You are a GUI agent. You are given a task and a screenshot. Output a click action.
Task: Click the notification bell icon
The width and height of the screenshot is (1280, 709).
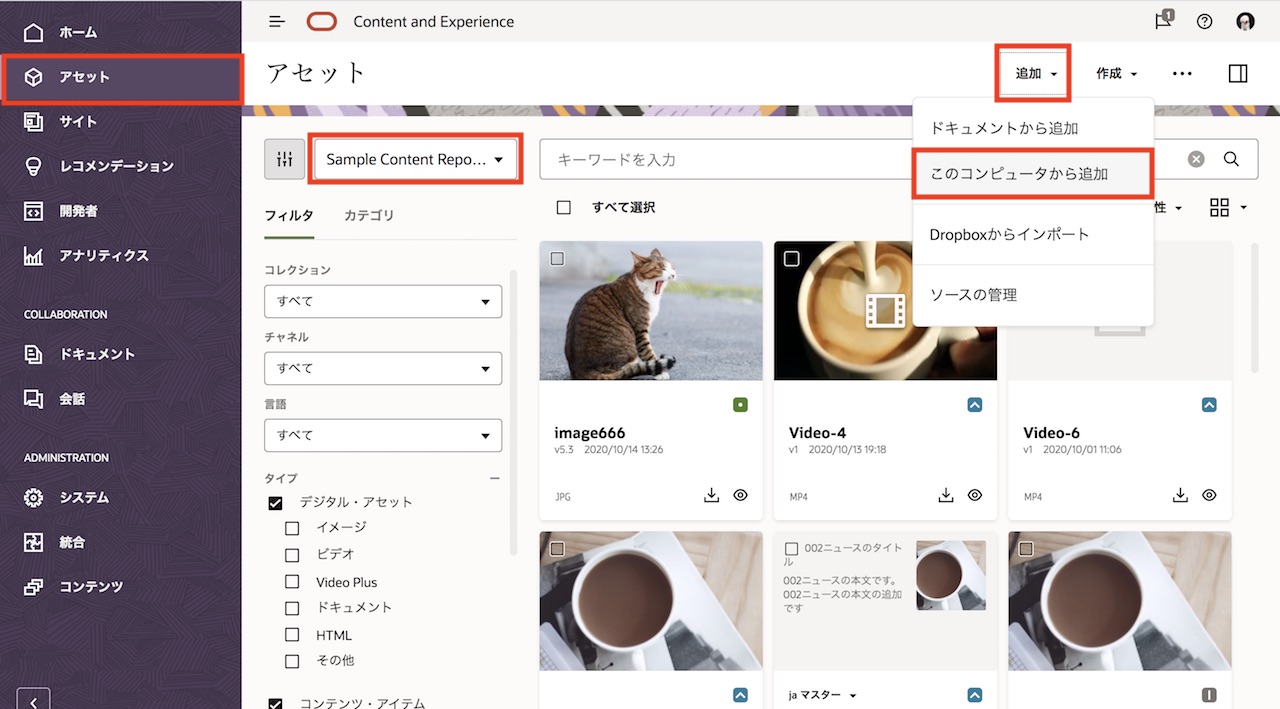coord(1162,20)
